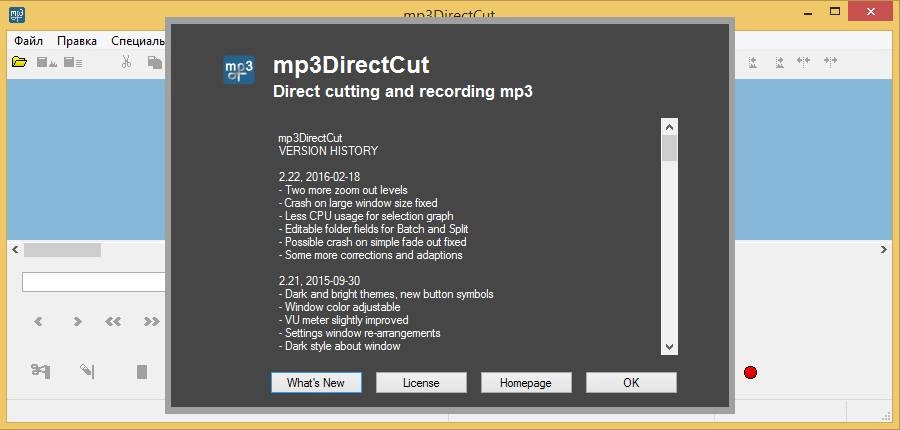Open the Homepage button
The width and height of the screenshot is (900, 430).
pos(526,383)
